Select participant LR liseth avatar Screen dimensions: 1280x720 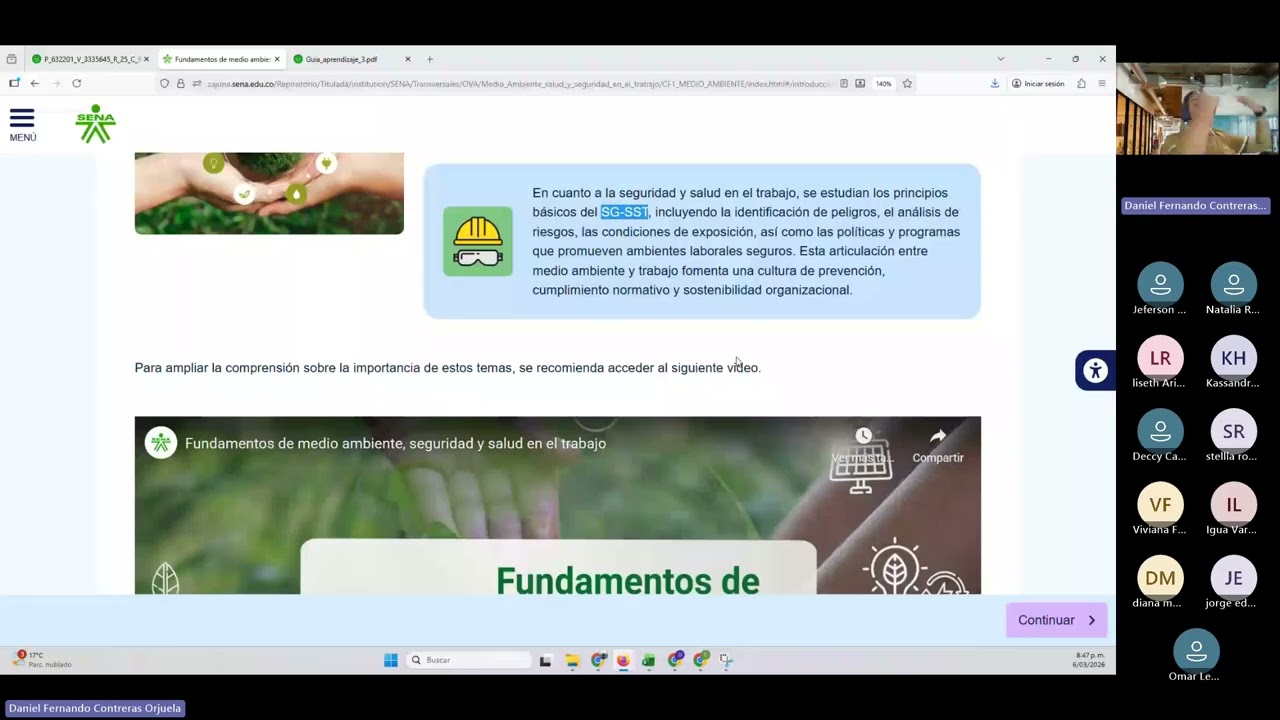pos(1160,358)
